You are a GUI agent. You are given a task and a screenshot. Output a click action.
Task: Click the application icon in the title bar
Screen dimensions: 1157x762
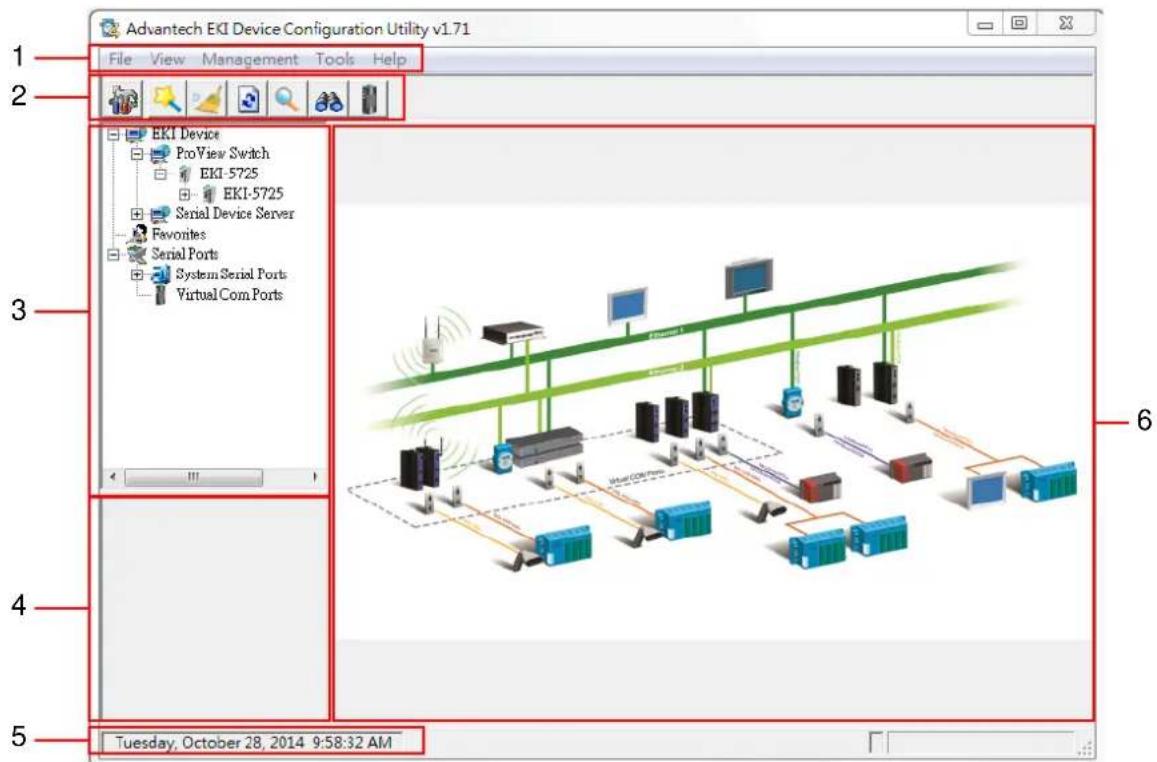tap(110, 29)
